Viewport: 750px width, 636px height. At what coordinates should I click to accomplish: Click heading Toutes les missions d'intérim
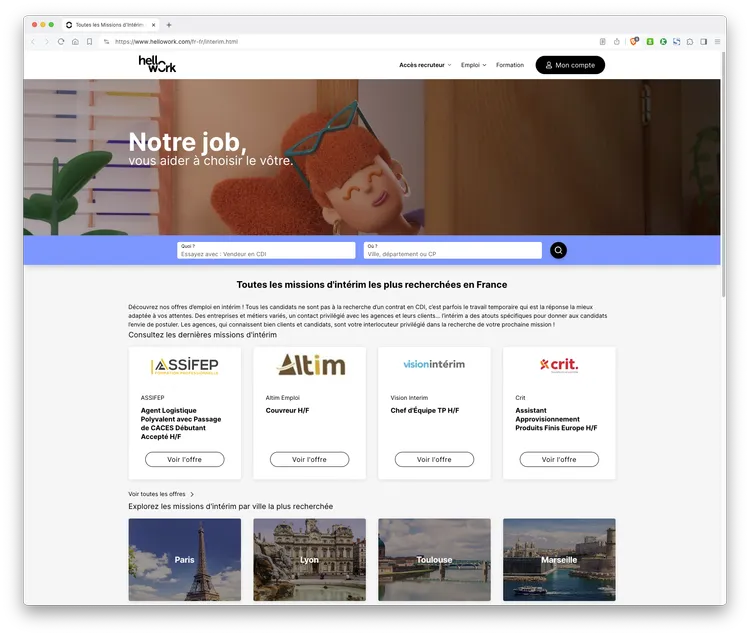(x=372, y=285)
